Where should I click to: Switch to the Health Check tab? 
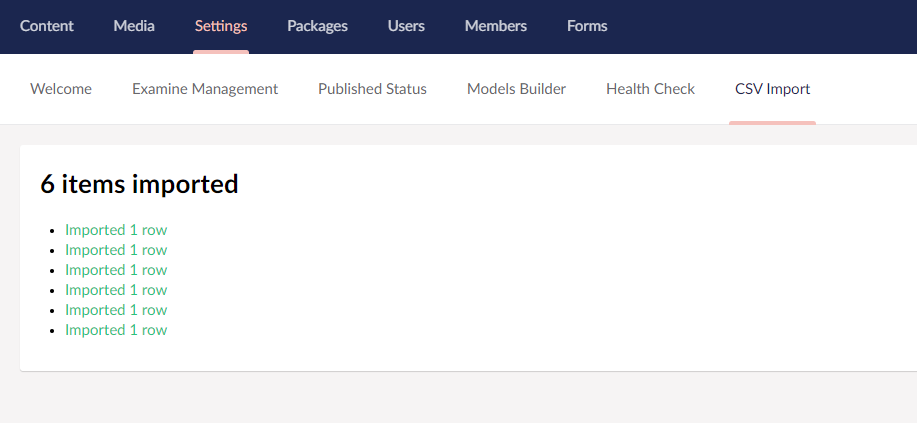pyautogui.click(x=651, y=89)
